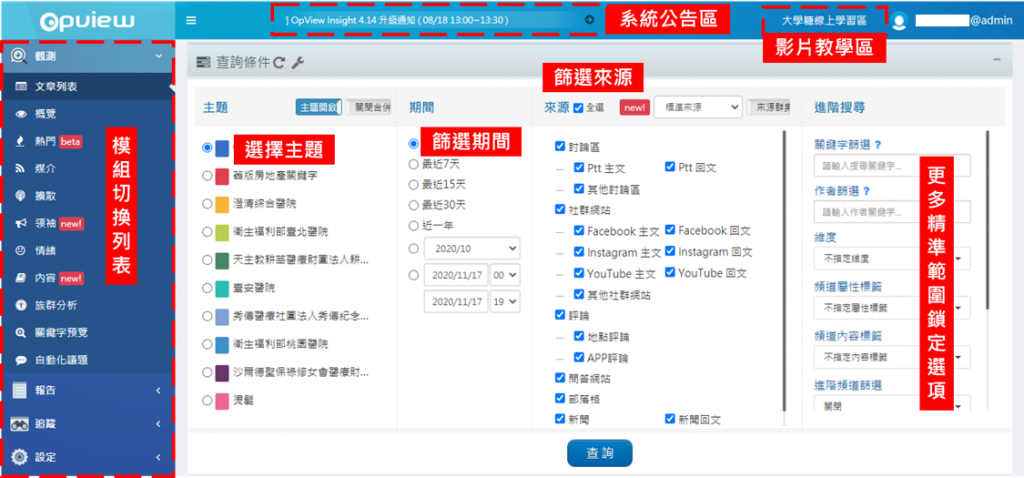1024x478 pixels.
Task: Open the 頻道內容標籤 dropdown
Action: (892, 358)
